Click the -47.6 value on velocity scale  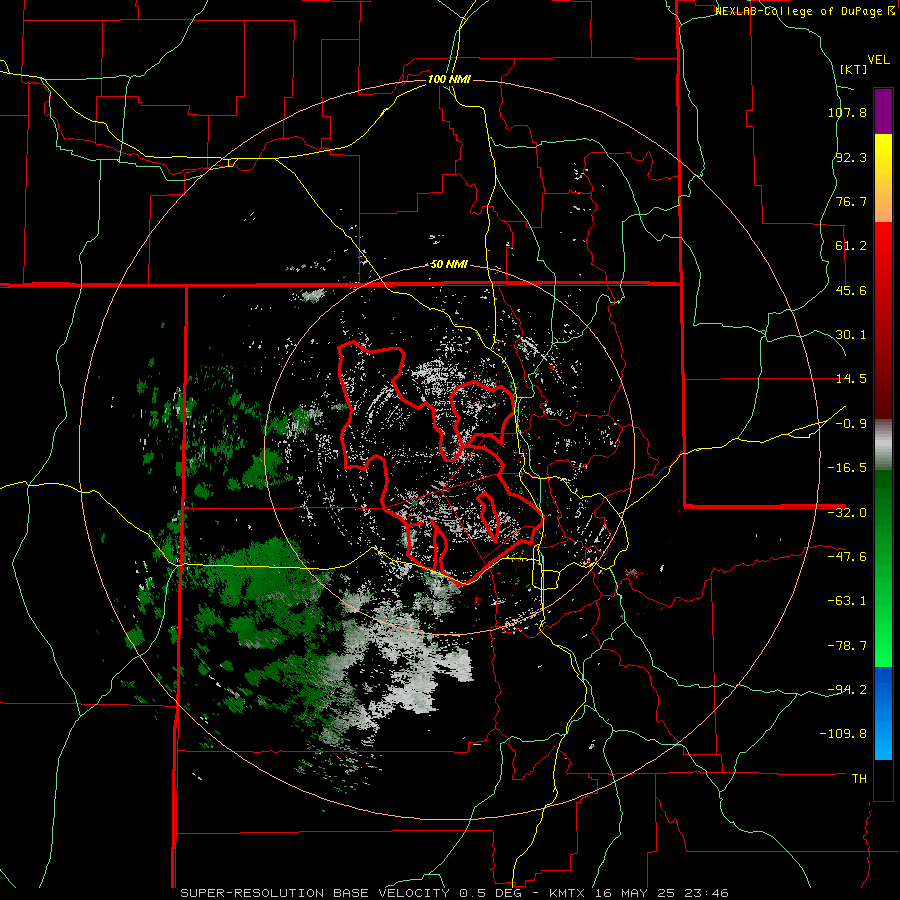(x=847, y=557)
